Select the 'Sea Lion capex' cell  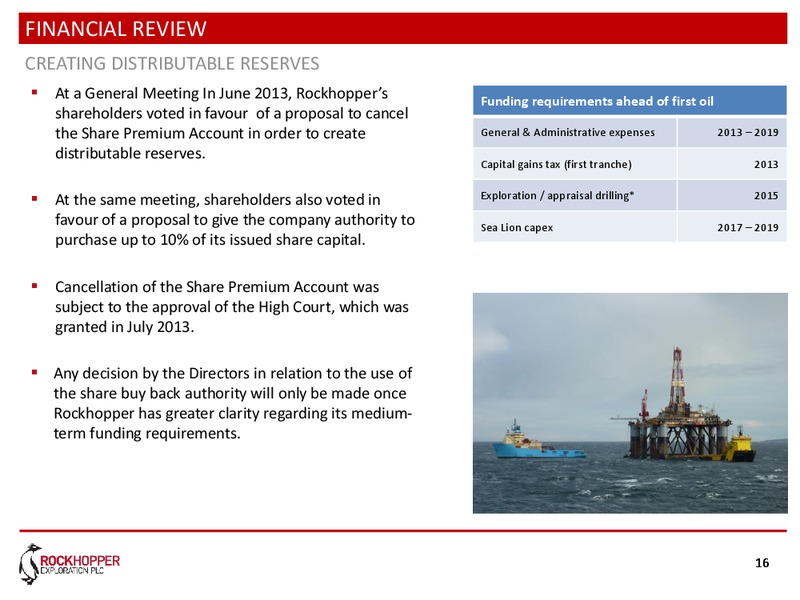coord(574,228)
